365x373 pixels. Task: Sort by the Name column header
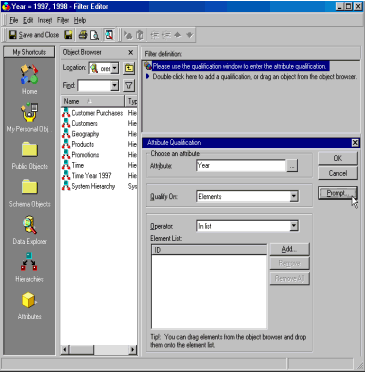tap(93, 101)
